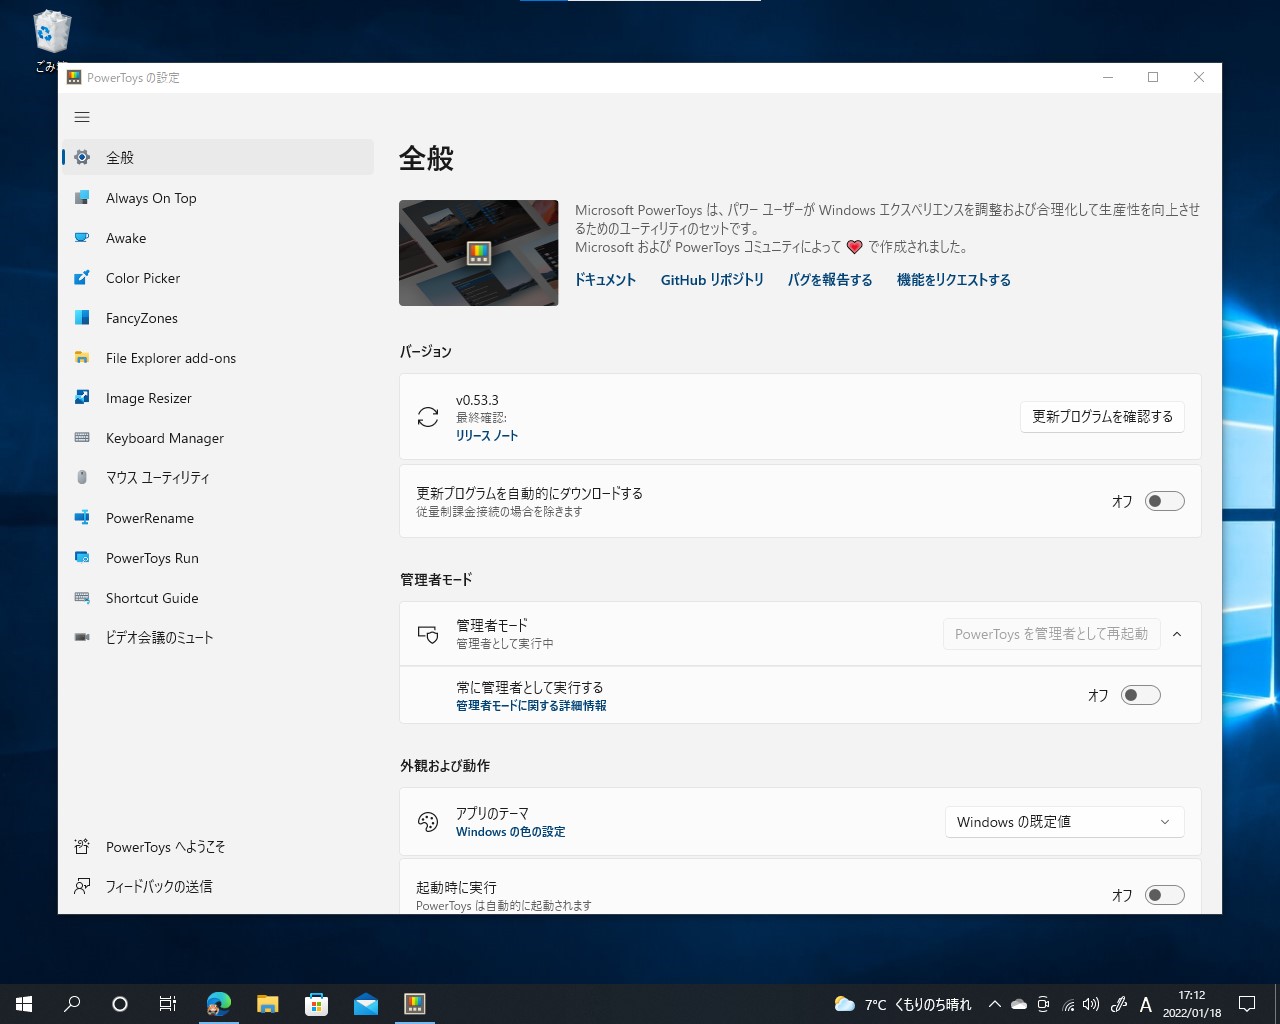This screenshot has width=1280, height=1024.
Task: Click the PowerToys Run sidebar icon
Action: pos(82,558)
